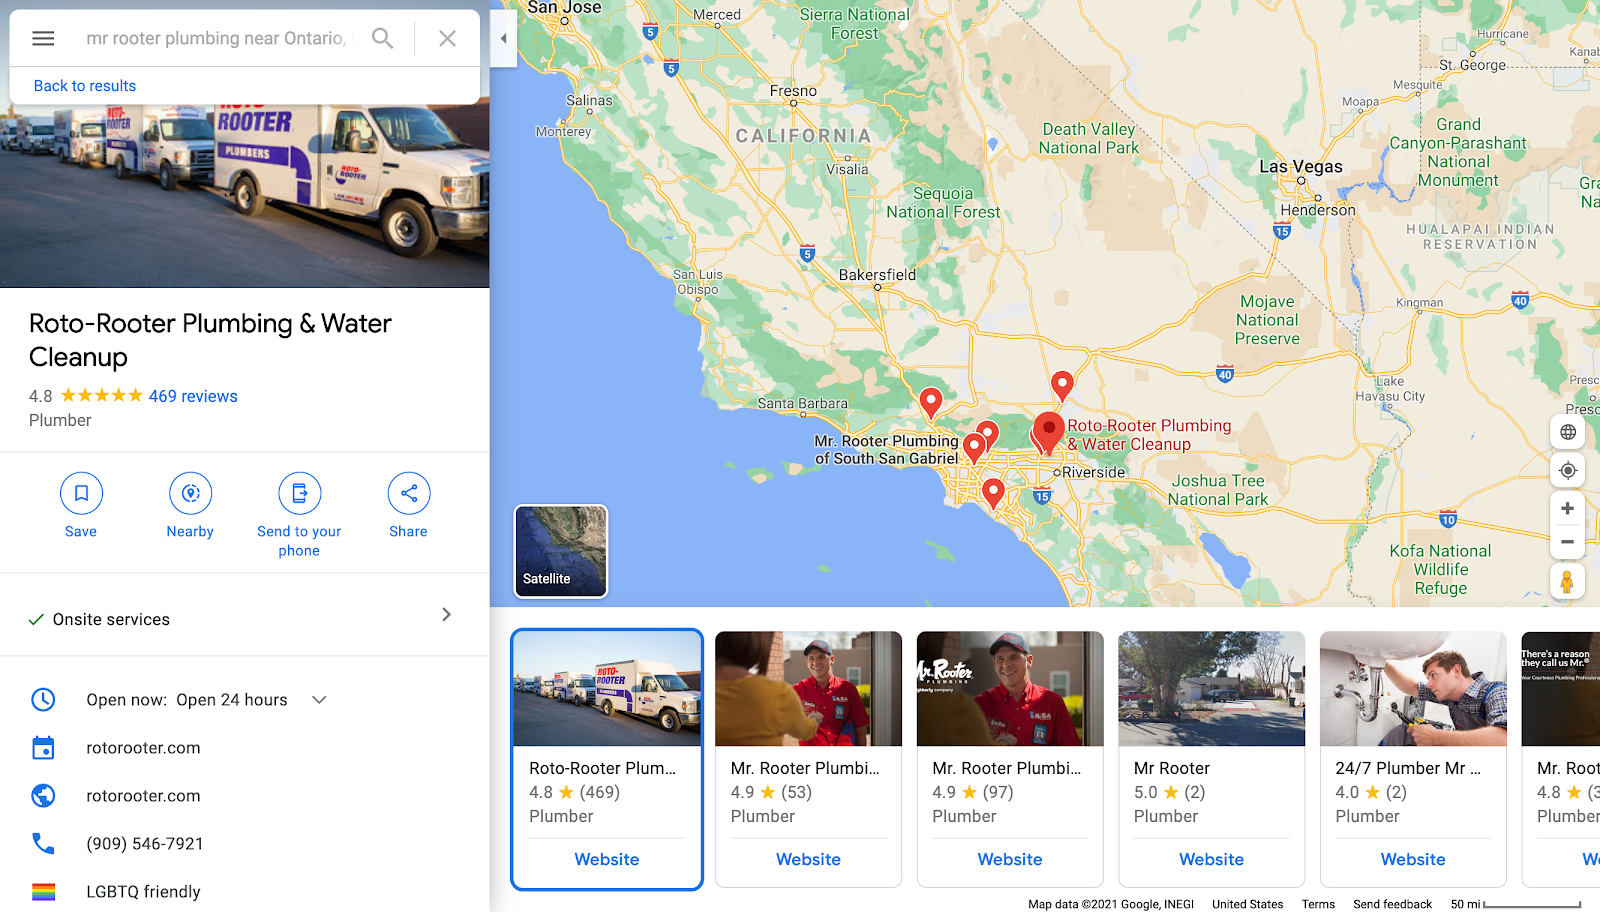Zoom out on the map
The height and width of the screenshot is (912, 1600).
1567,542
